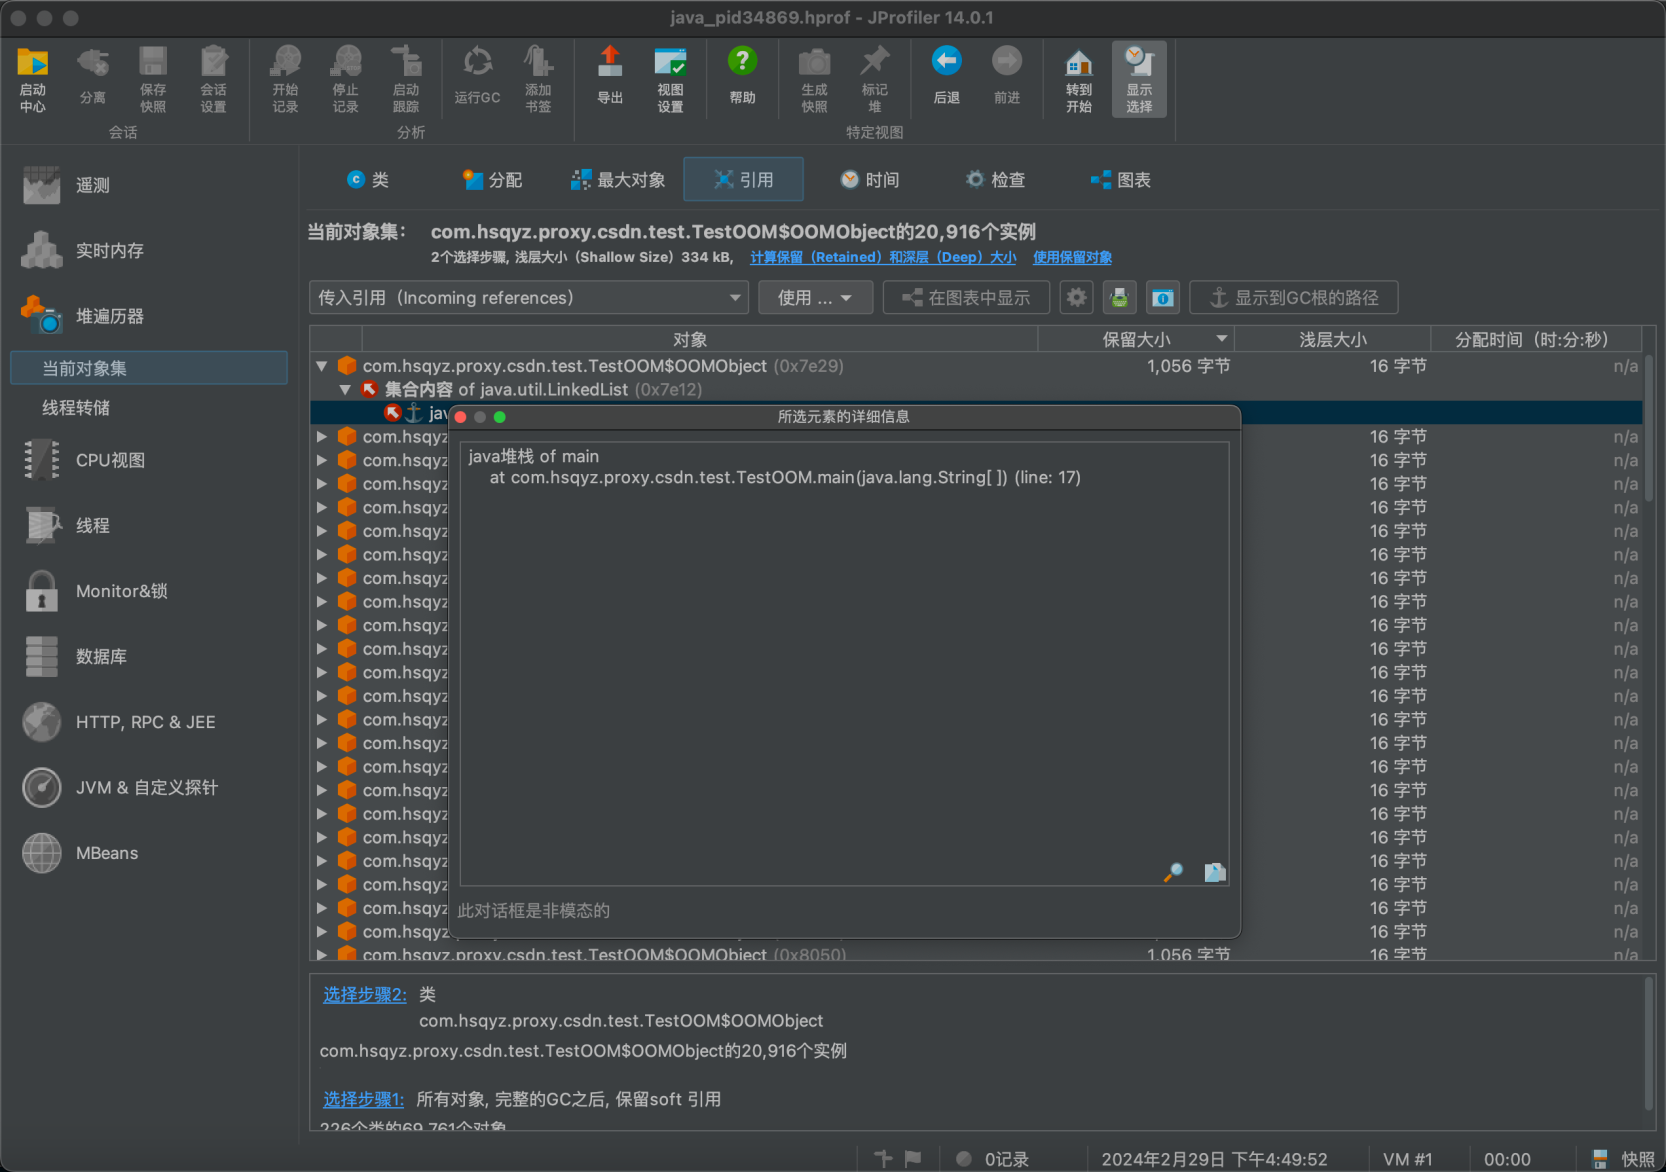The height and width of the screenshot is (1172, 1666).
Task: Click the magnifier search icon in the details dialog
Action: (1174, 872)
